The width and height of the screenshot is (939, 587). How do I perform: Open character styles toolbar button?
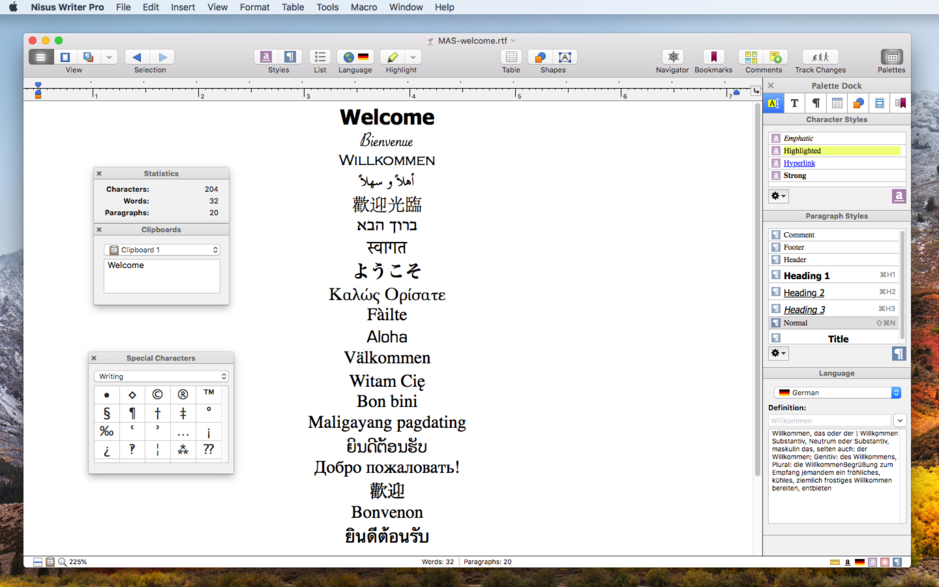(266, 57)
